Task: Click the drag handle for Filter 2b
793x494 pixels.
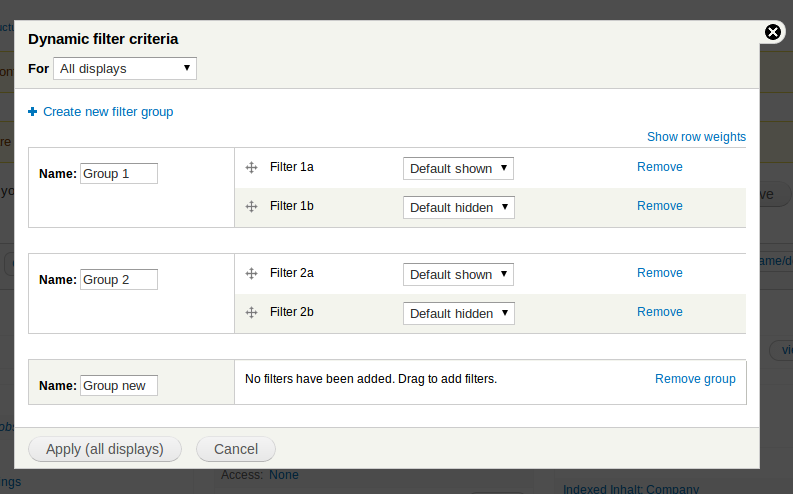Action: (x=252, y=312)
